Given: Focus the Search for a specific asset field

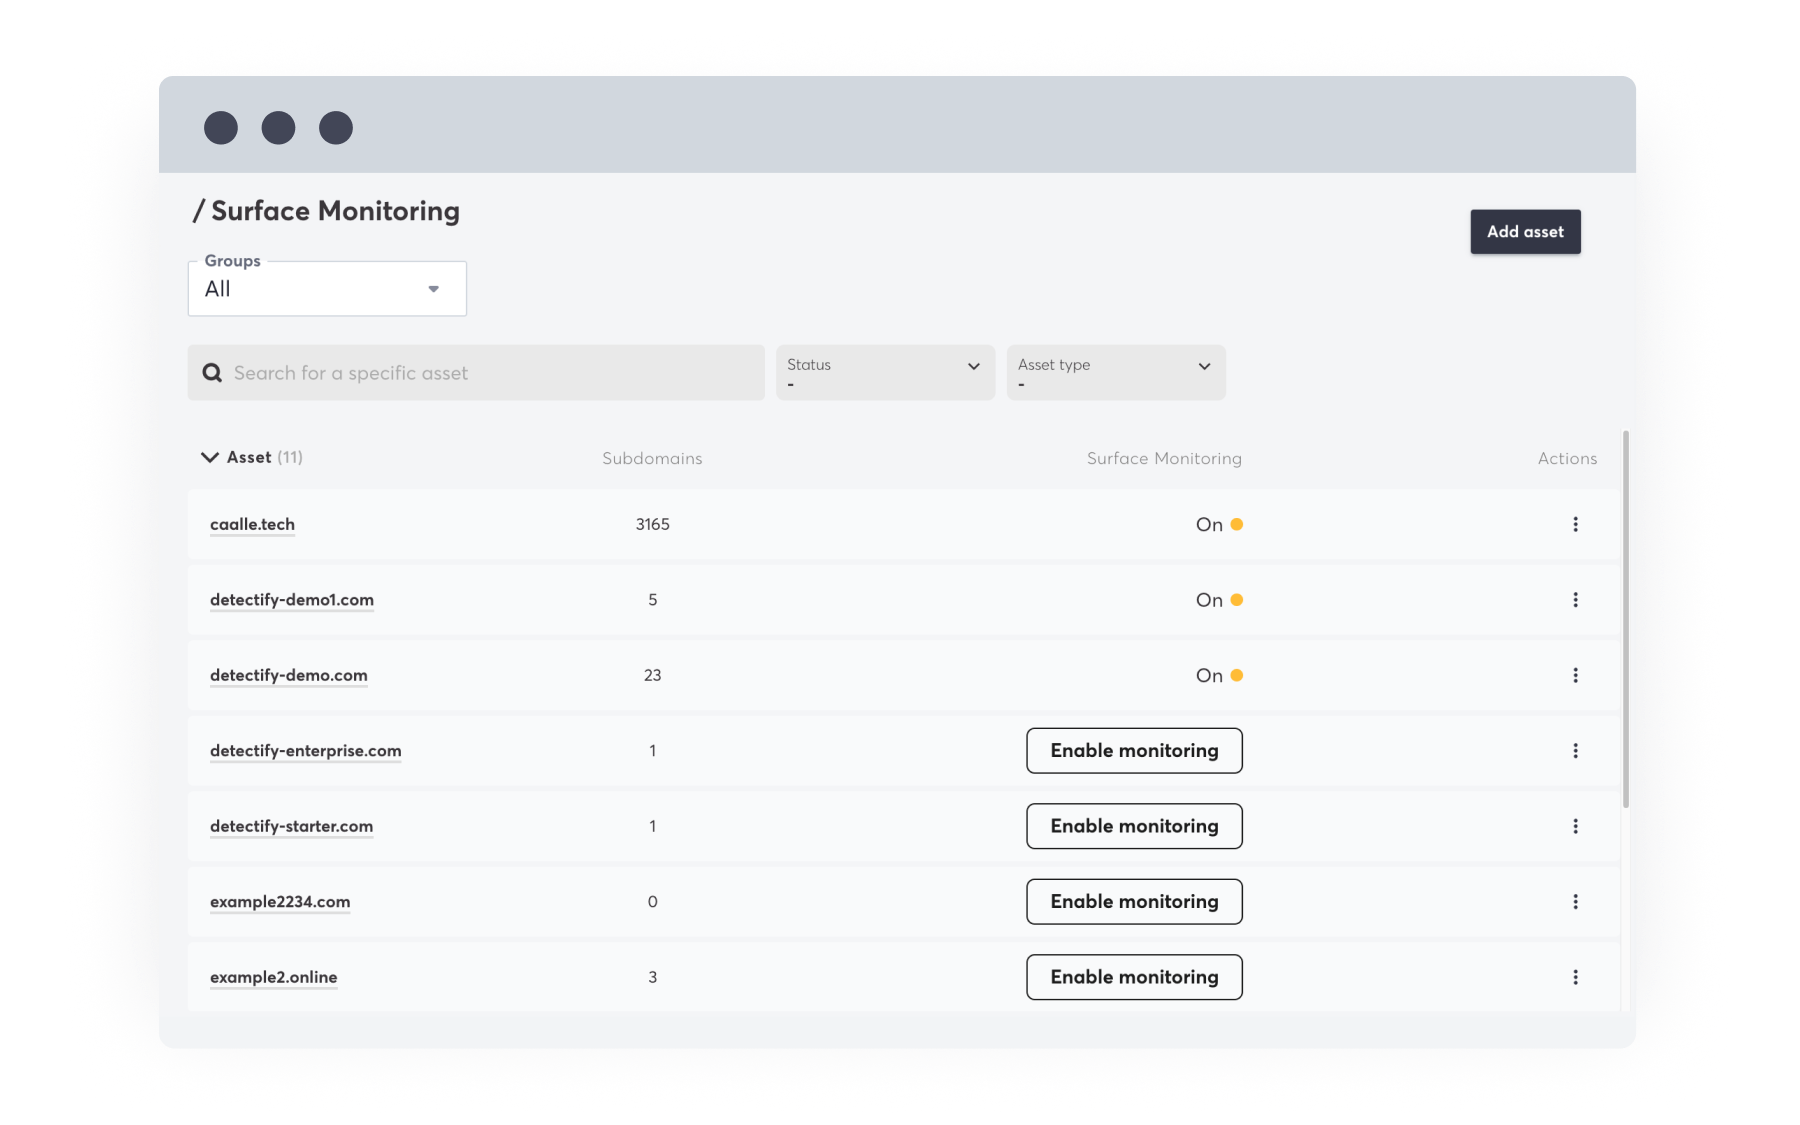Looking at the screenshot, I should [476, 373].
